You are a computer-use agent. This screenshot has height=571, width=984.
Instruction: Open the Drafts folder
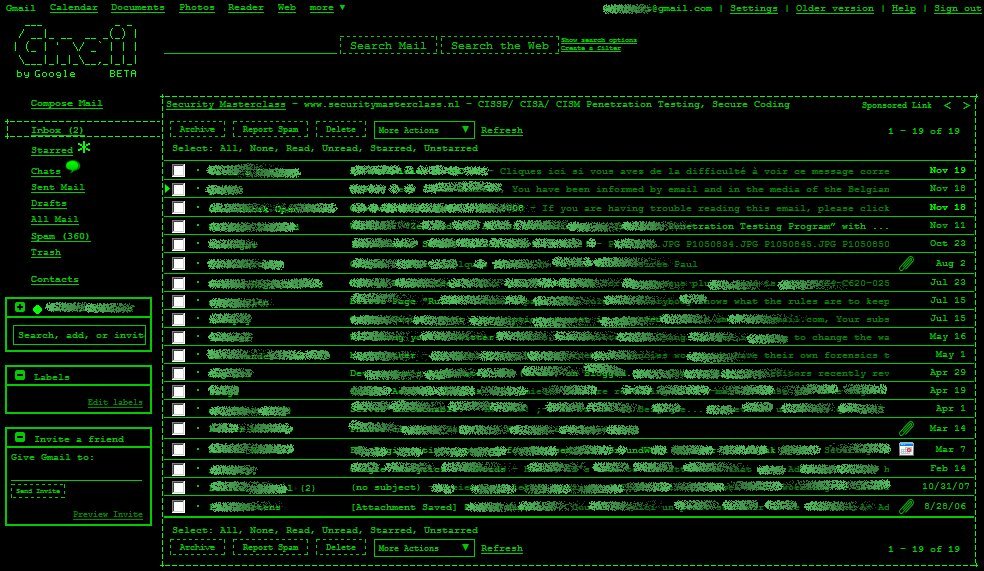pos(48,204)
